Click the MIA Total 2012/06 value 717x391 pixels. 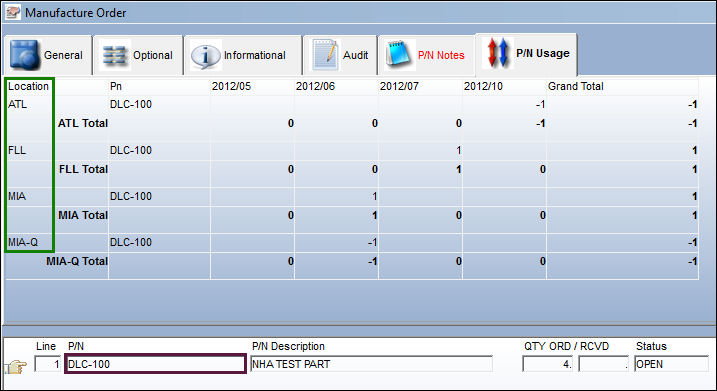[x=375, y=215]
